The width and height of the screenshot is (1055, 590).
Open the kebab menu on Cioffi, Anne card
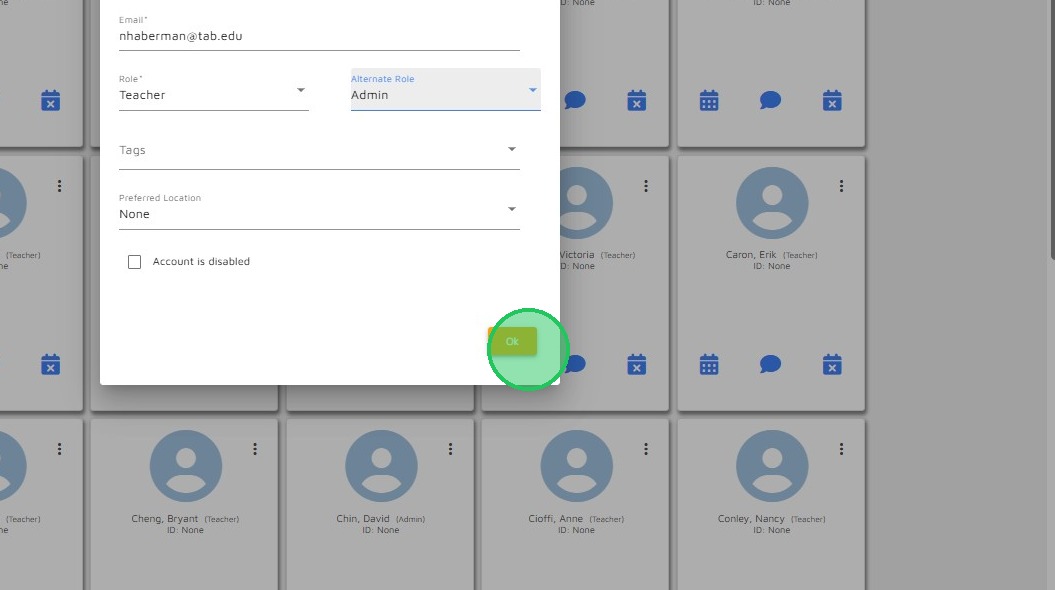646,449
